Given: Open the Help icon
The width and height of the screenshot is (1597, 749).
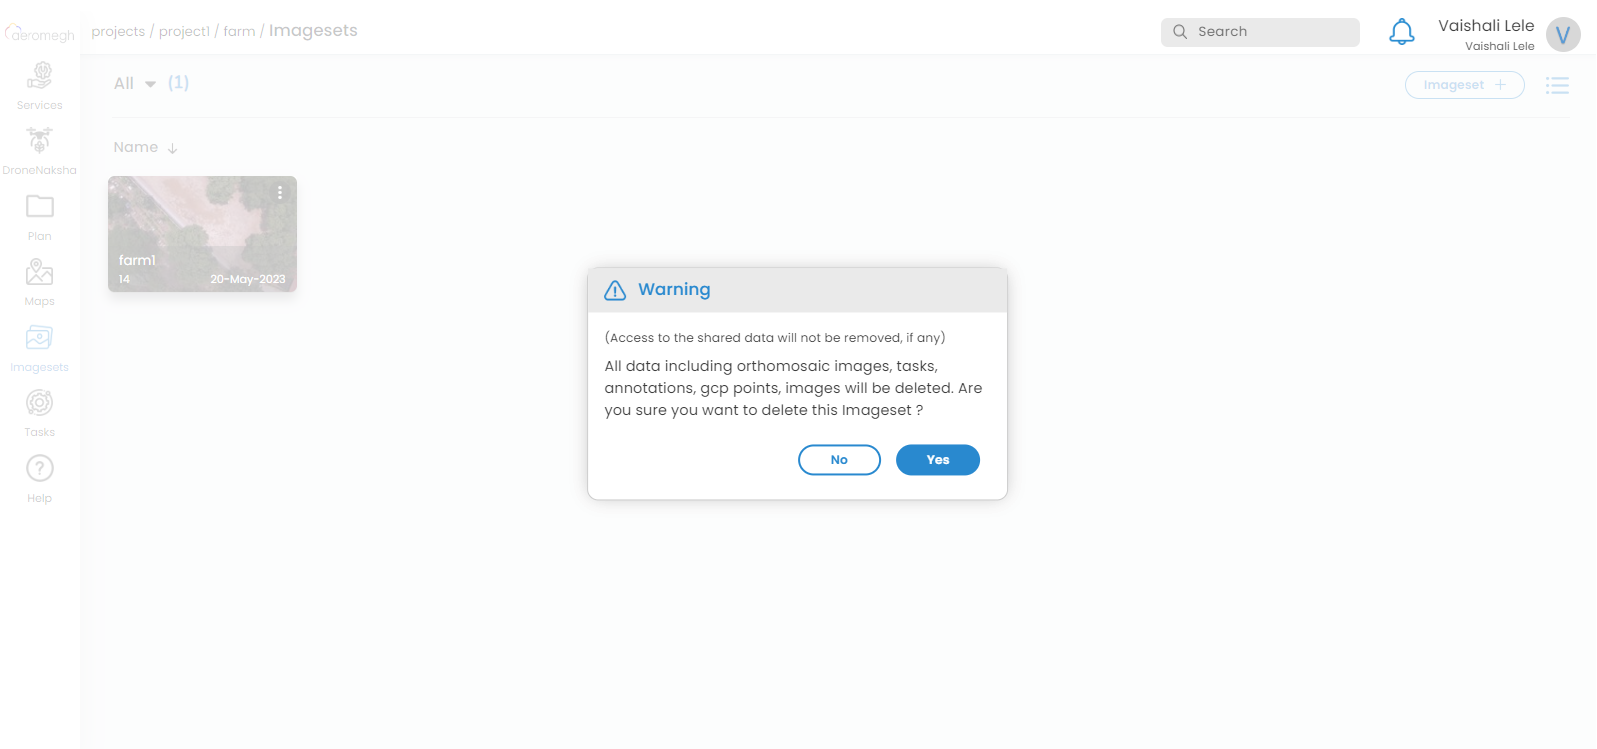Looking at the screenshot, I should pyautogui.click(x=40, y=468).
